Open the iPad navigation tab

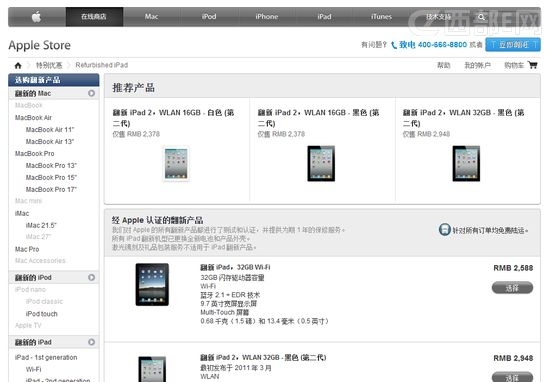click(324, 16)
